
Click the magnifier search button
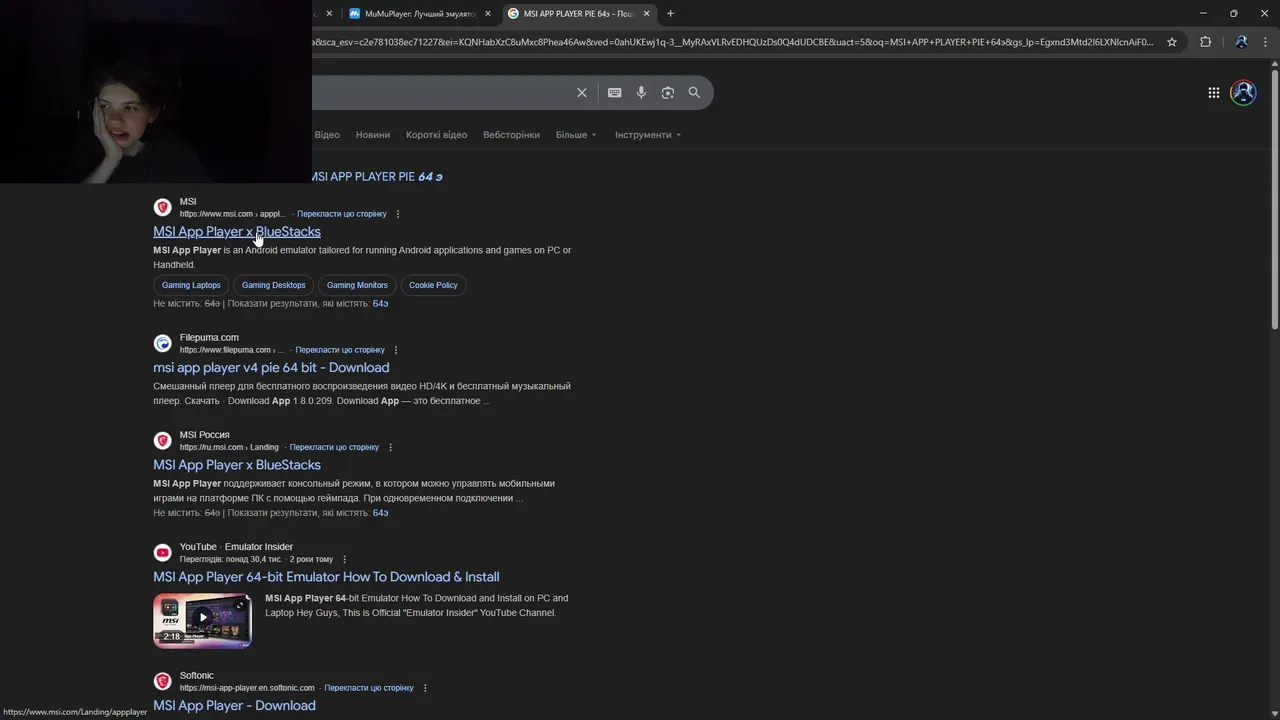click(694, 93)
